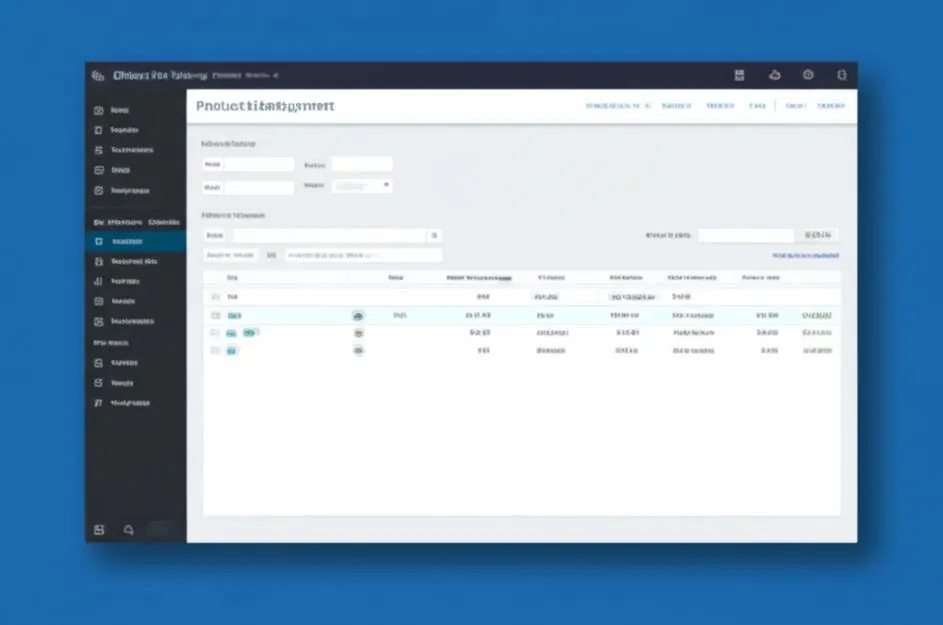Focus the long search field above the table
The width and height of the screenshot is (943, 625).
click(330, 235)
